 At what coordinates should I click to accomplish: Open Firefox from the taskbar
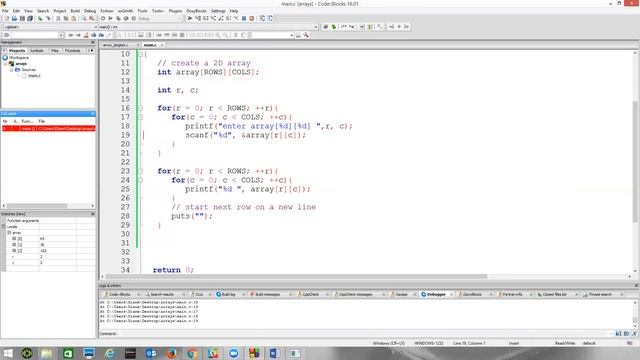coord(171,353)
